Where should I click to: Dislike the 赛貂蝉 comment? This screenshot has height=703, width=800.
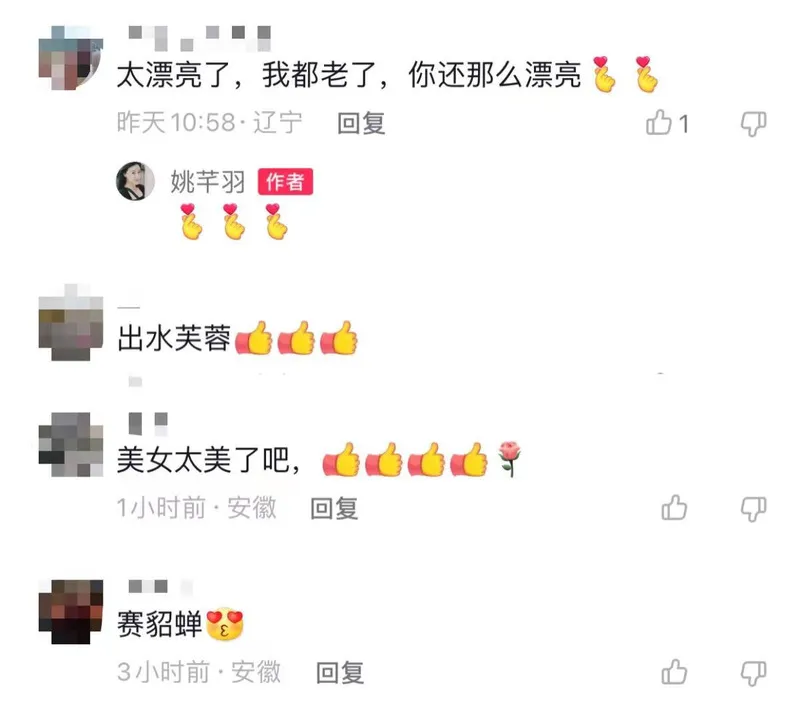(754, 672)
